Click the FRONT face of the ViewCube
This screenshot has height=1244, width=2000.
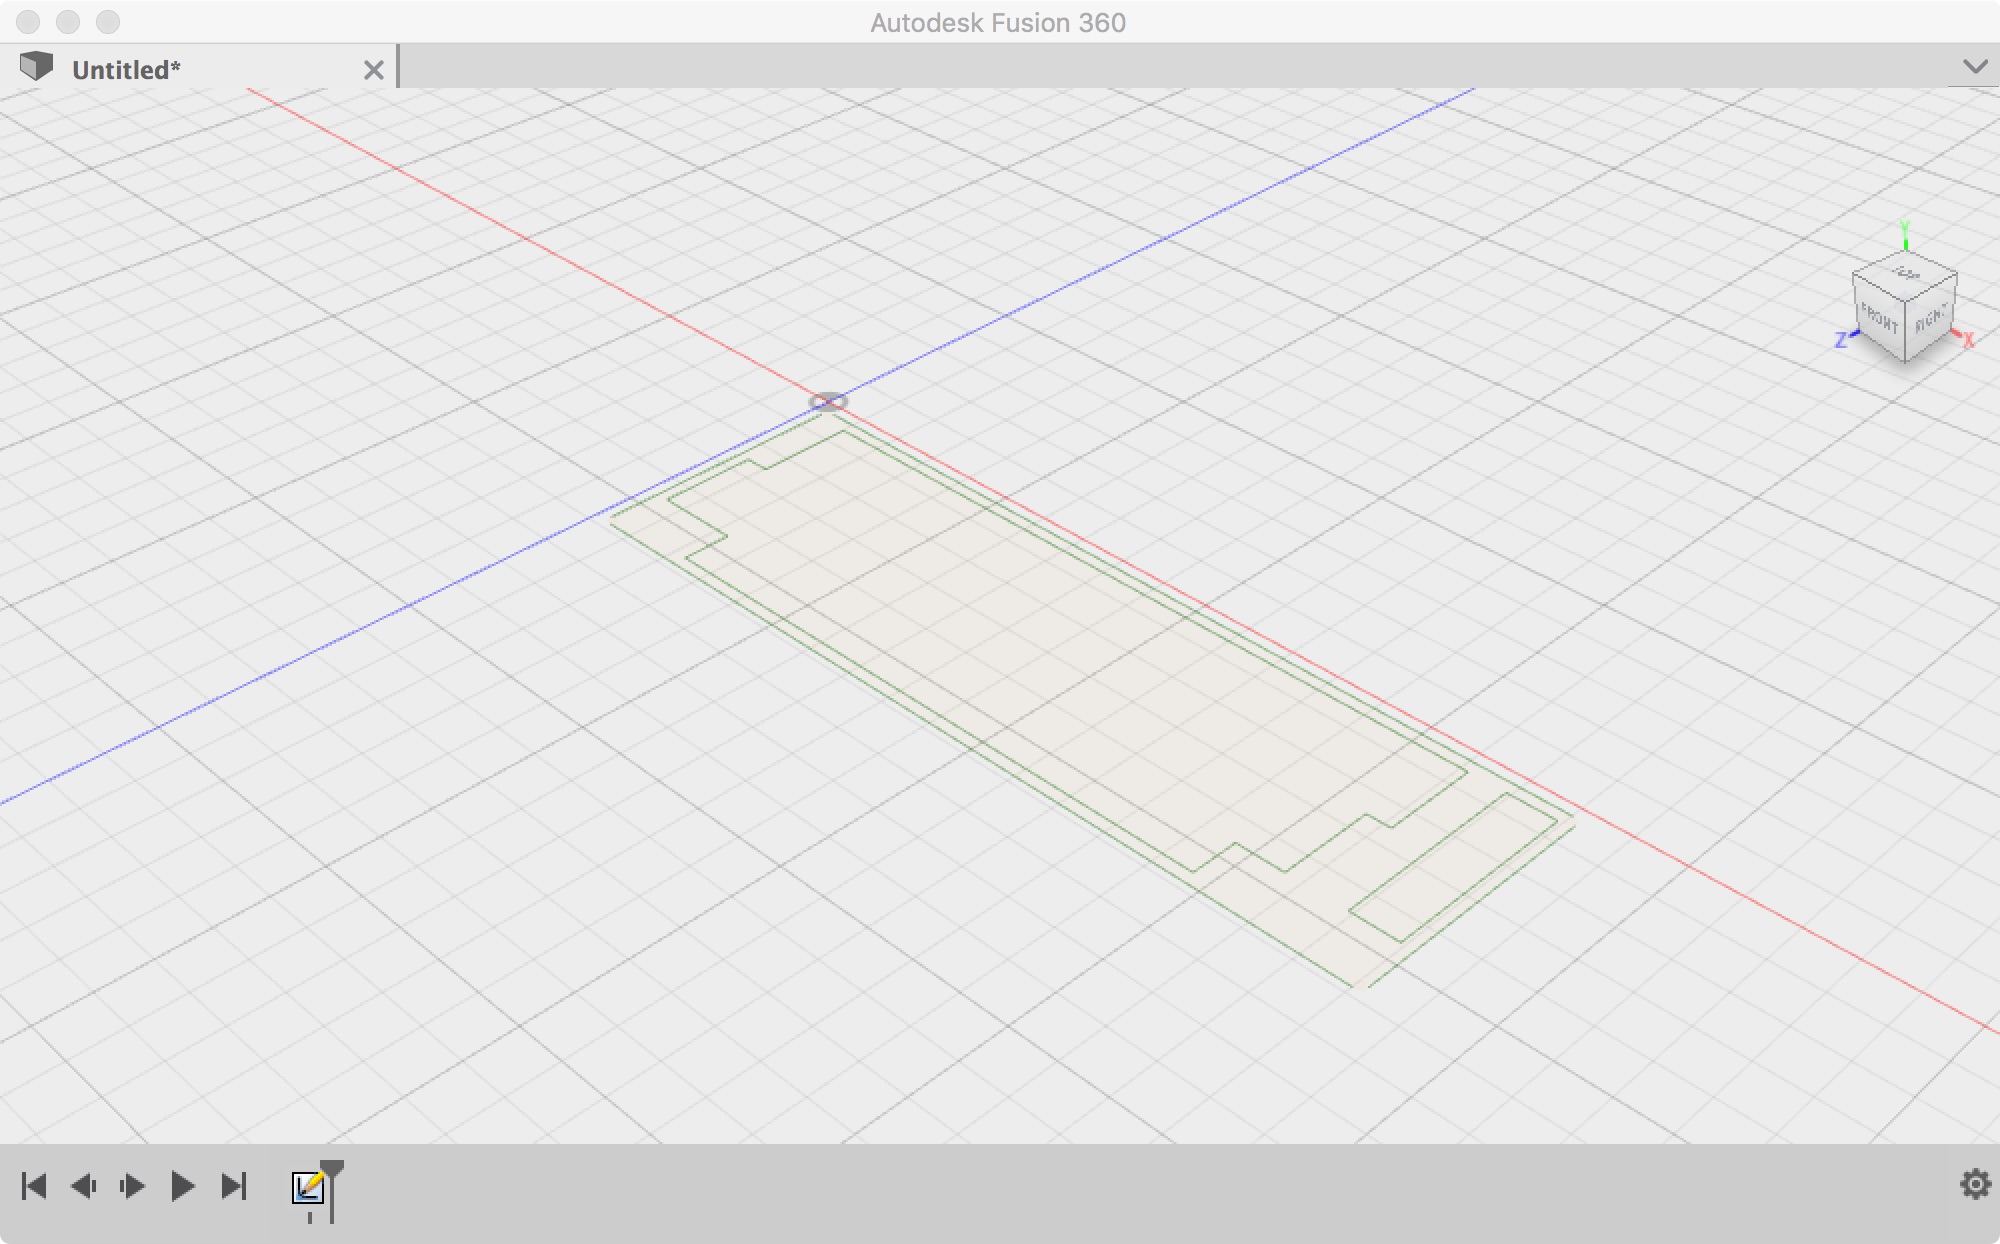(x=1878, y=319)
